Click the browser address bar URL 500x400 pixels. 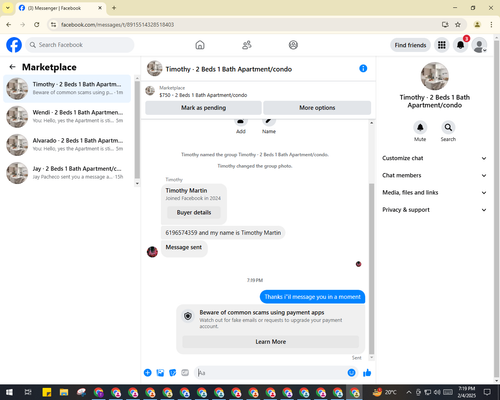pyautogui.click(x=117, y=25)
